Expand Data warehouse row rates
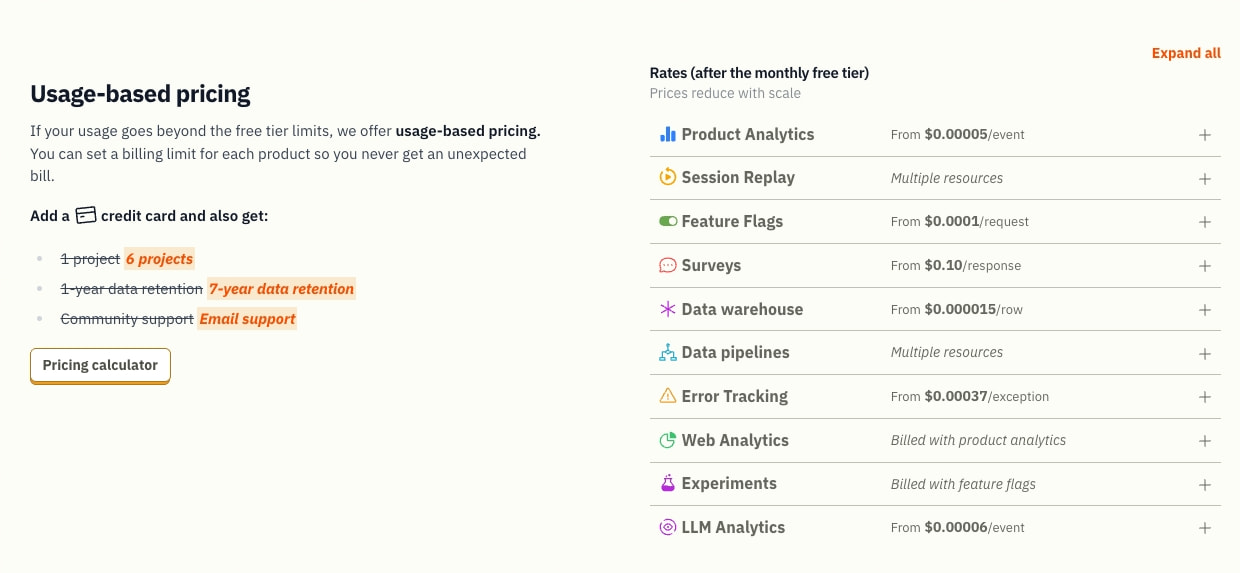 click(1205, 310)
